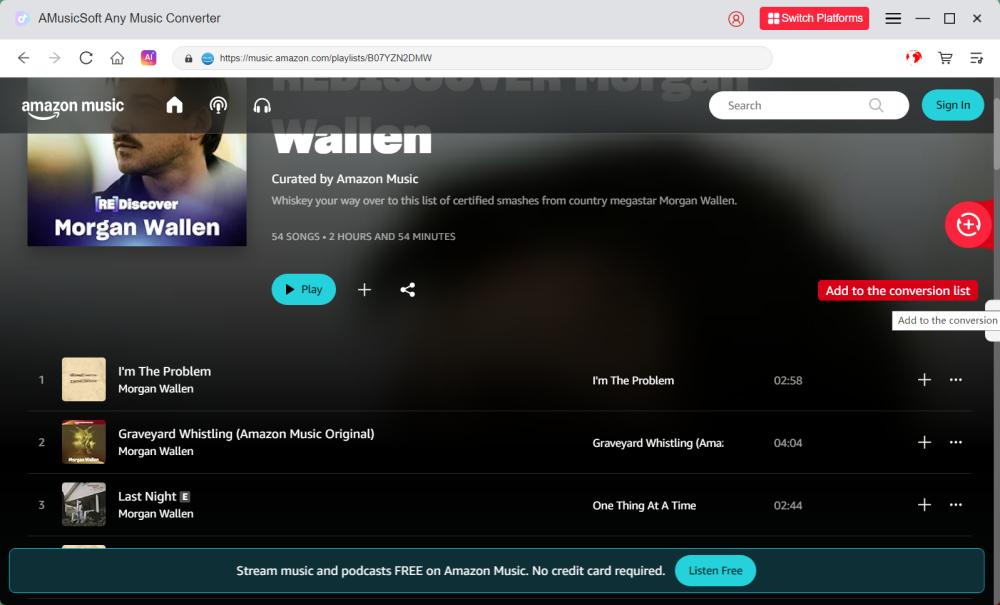Open the red globe language icon

(914, 58)
